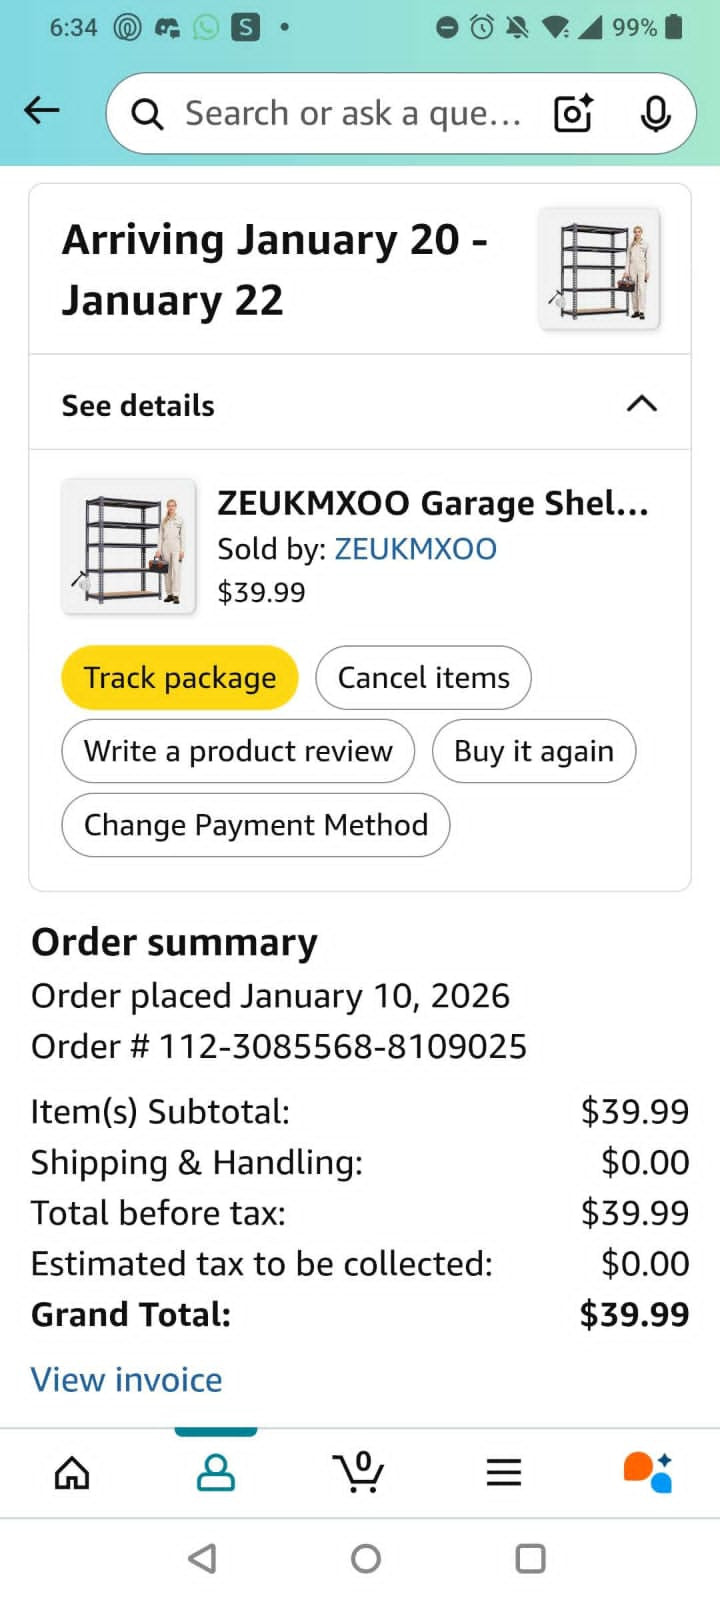This screenshot has height=1600, width=720.
Task: Open the Rufus AI assistant icon
Action: [x=648, y=1472]
